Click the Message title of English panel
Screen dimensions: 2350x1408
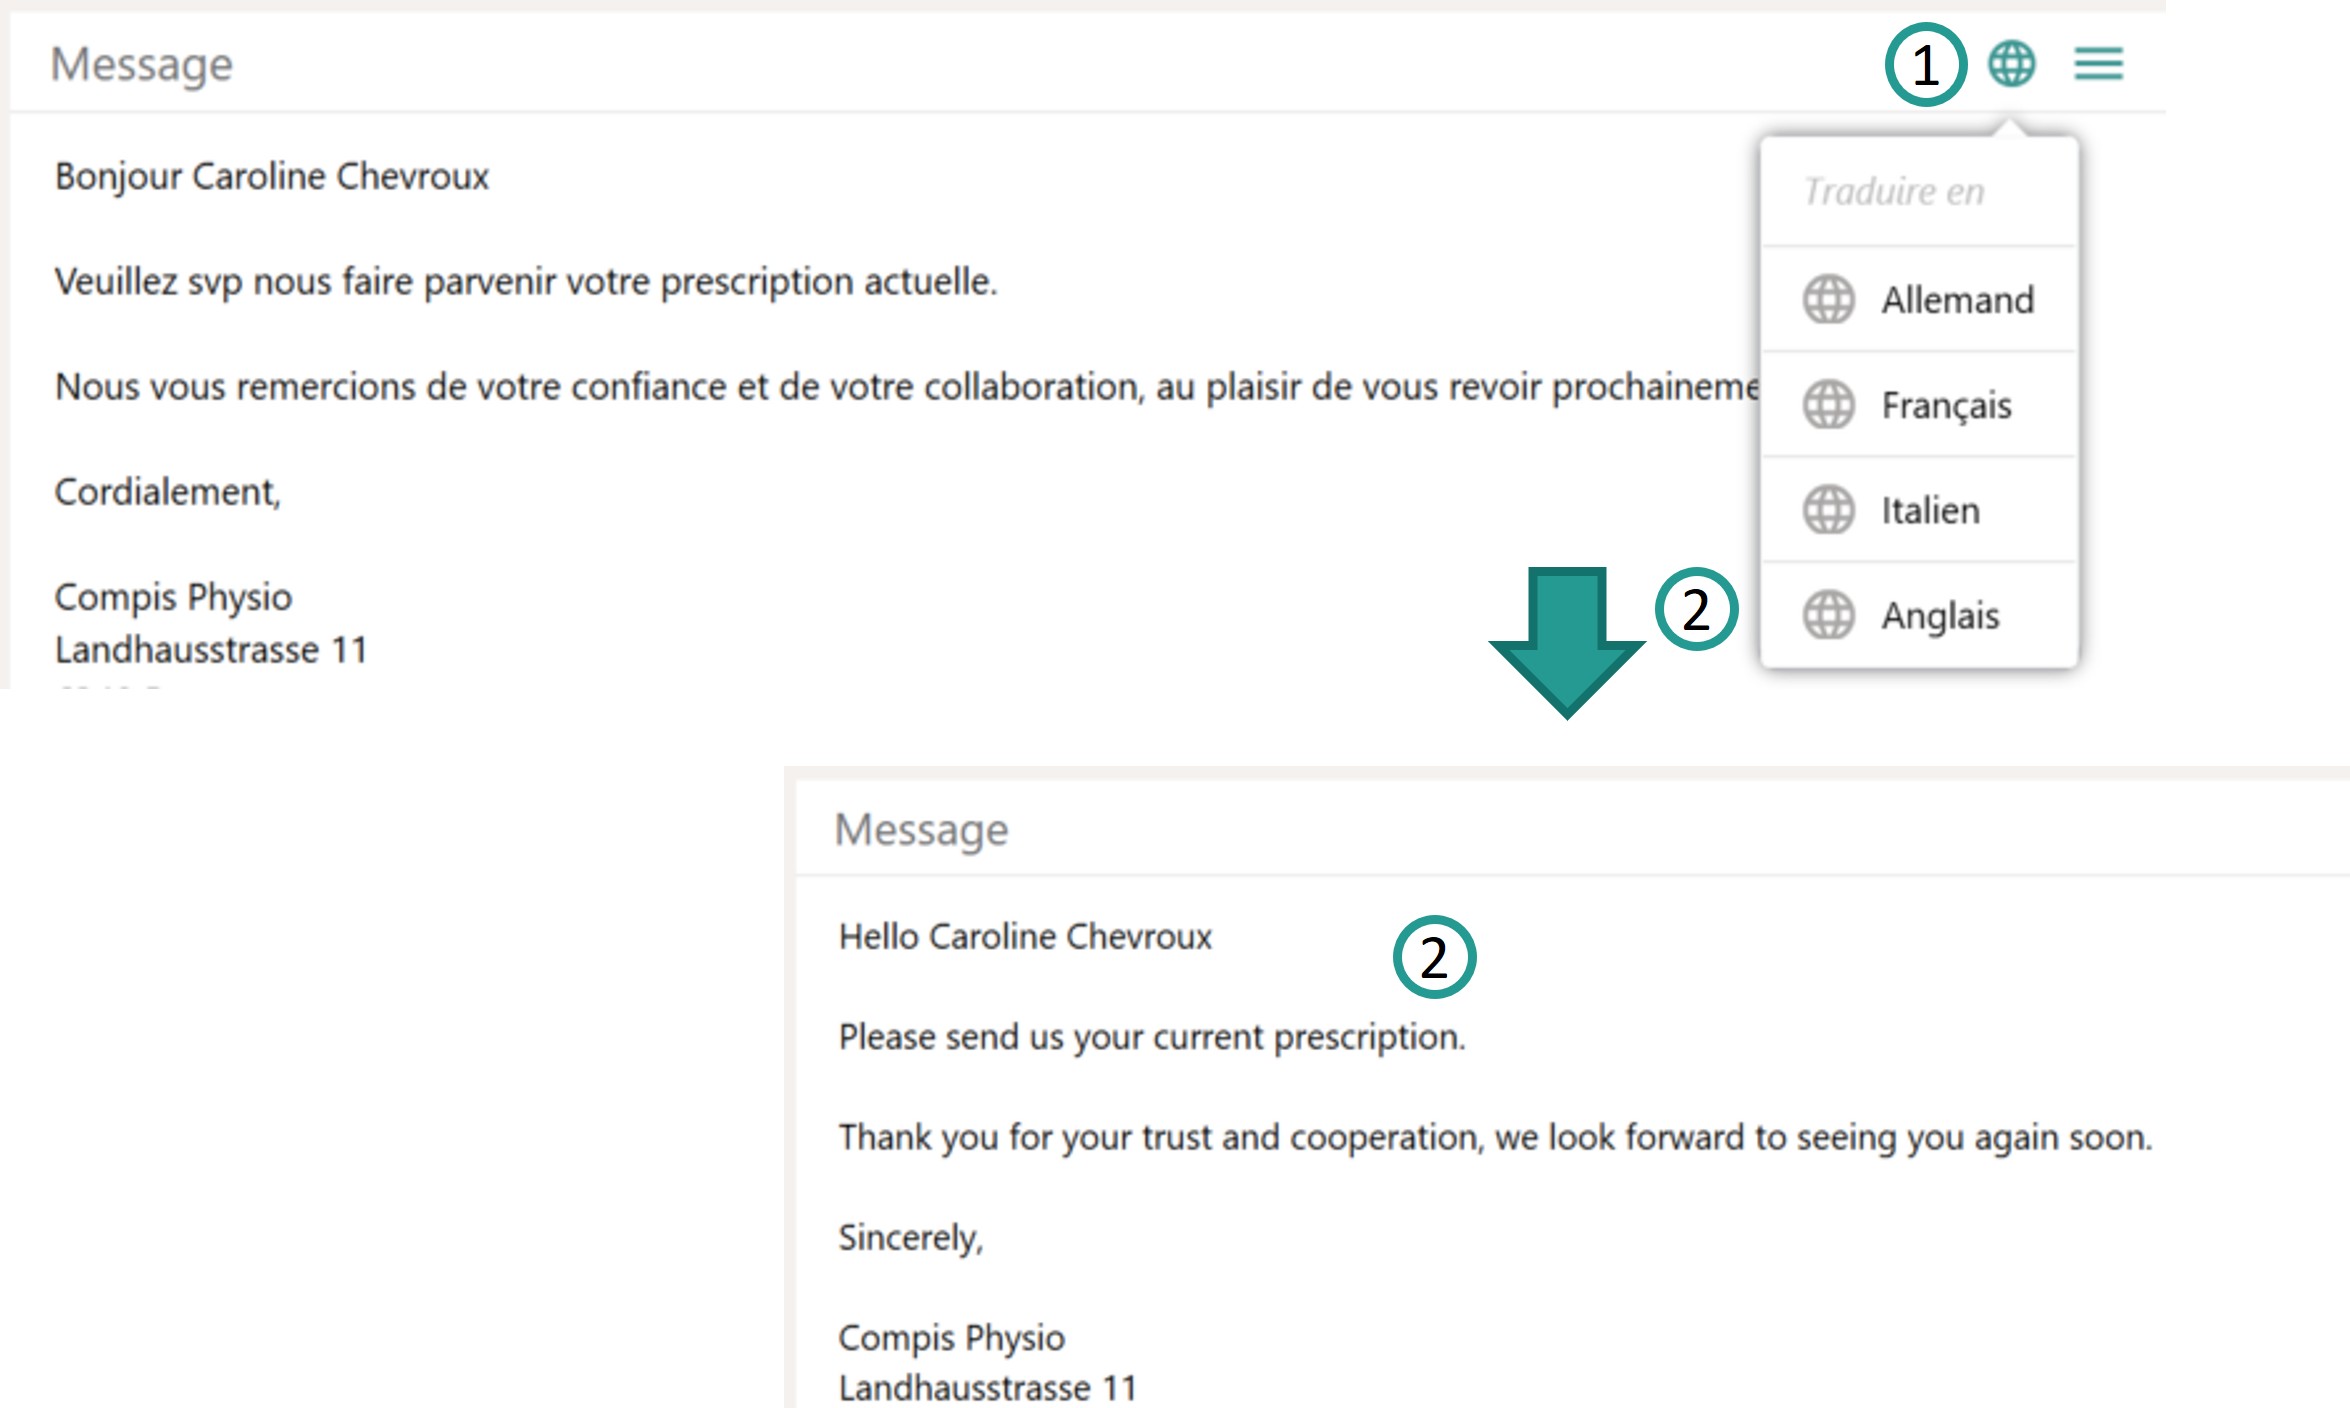[921, 830]
